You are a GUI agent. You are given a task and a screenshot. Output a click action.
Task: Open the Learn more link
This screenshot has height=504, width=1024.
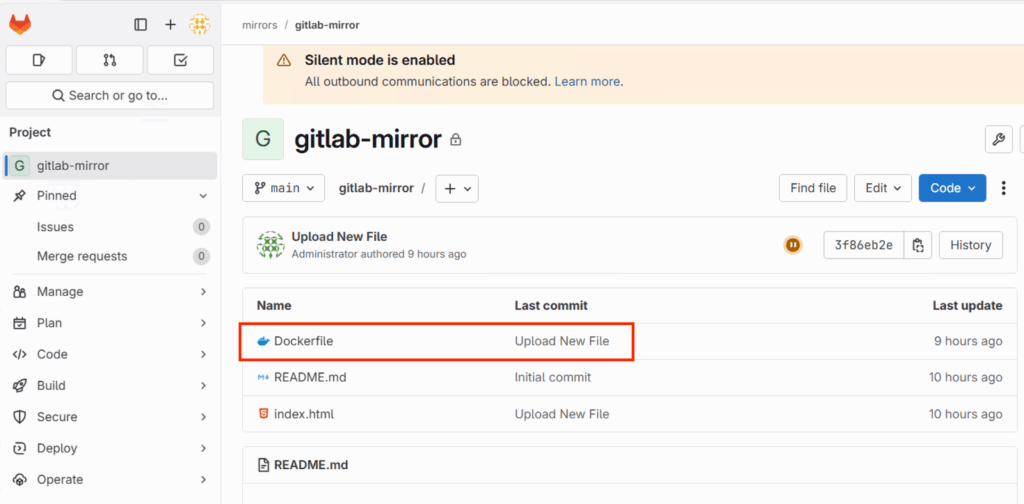coord(587,82)
